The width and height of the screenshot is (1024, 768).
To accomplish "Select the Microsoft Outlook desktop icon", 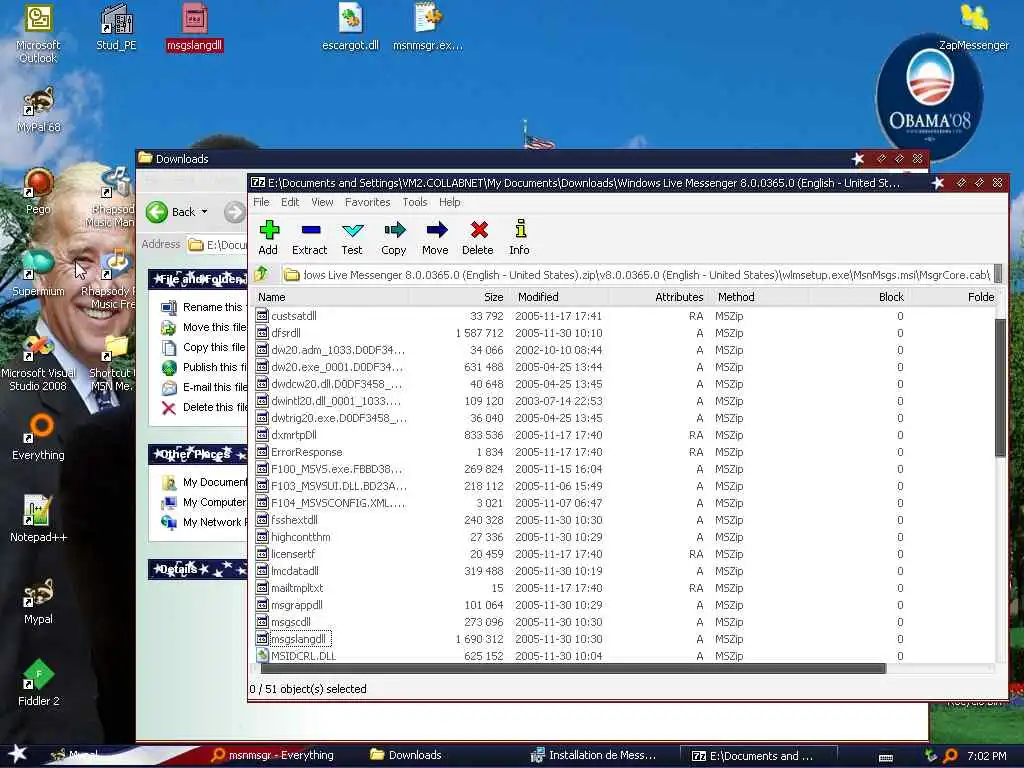I will click(38, 33).
